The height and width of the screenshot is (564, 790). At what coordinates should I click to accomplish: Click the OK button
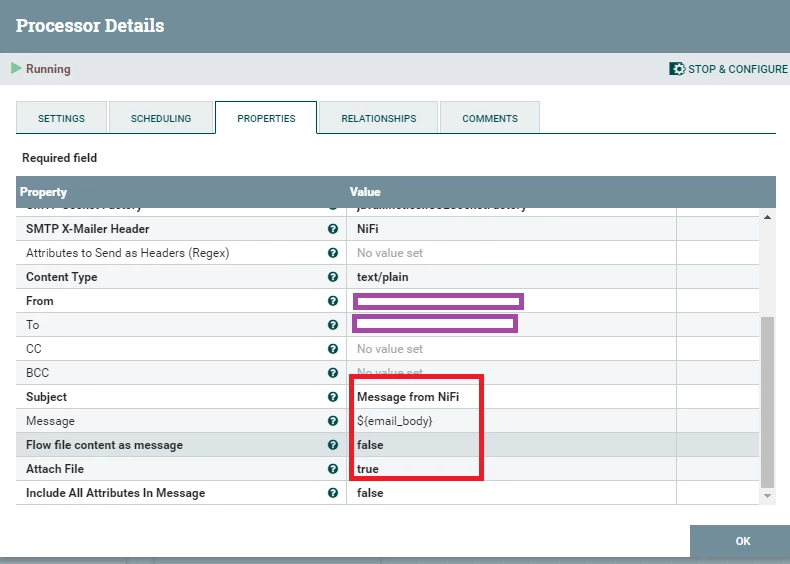[x=740, y=541]
